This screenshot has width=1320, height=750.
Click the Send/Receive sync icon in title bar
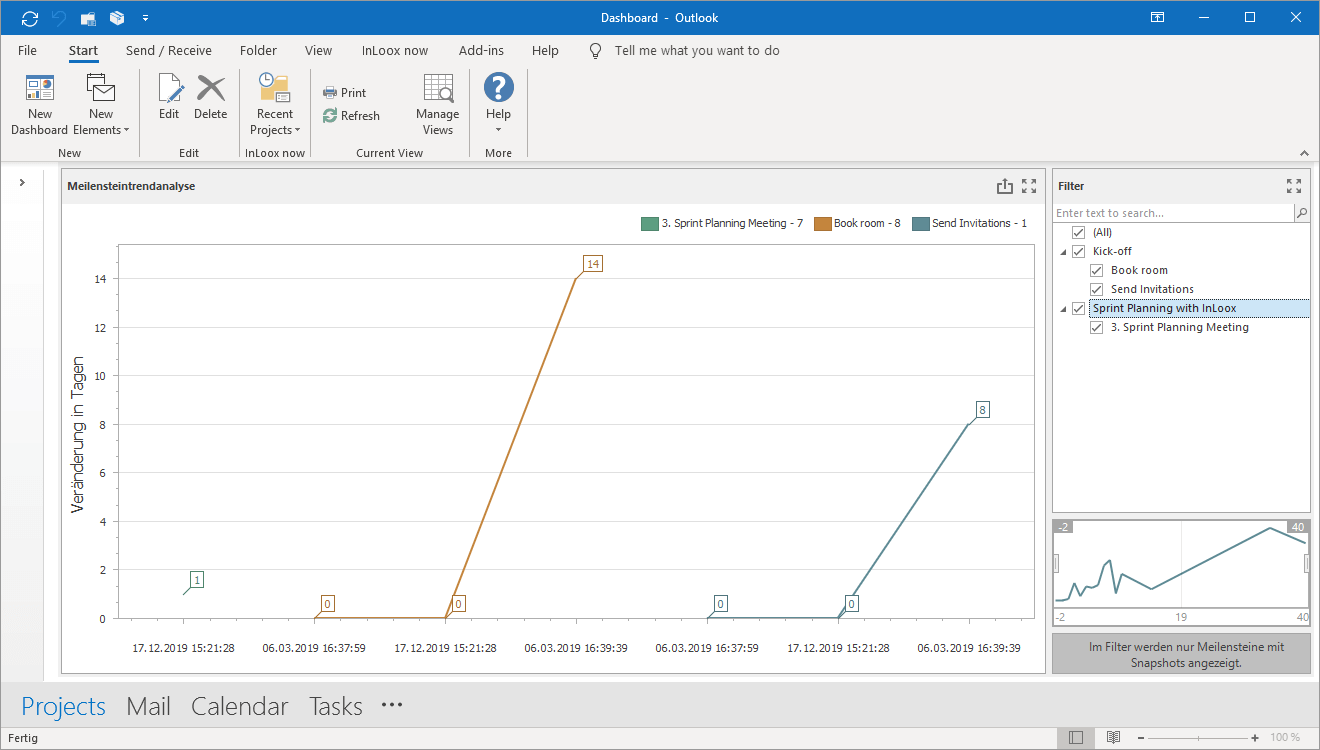point(29,18)
